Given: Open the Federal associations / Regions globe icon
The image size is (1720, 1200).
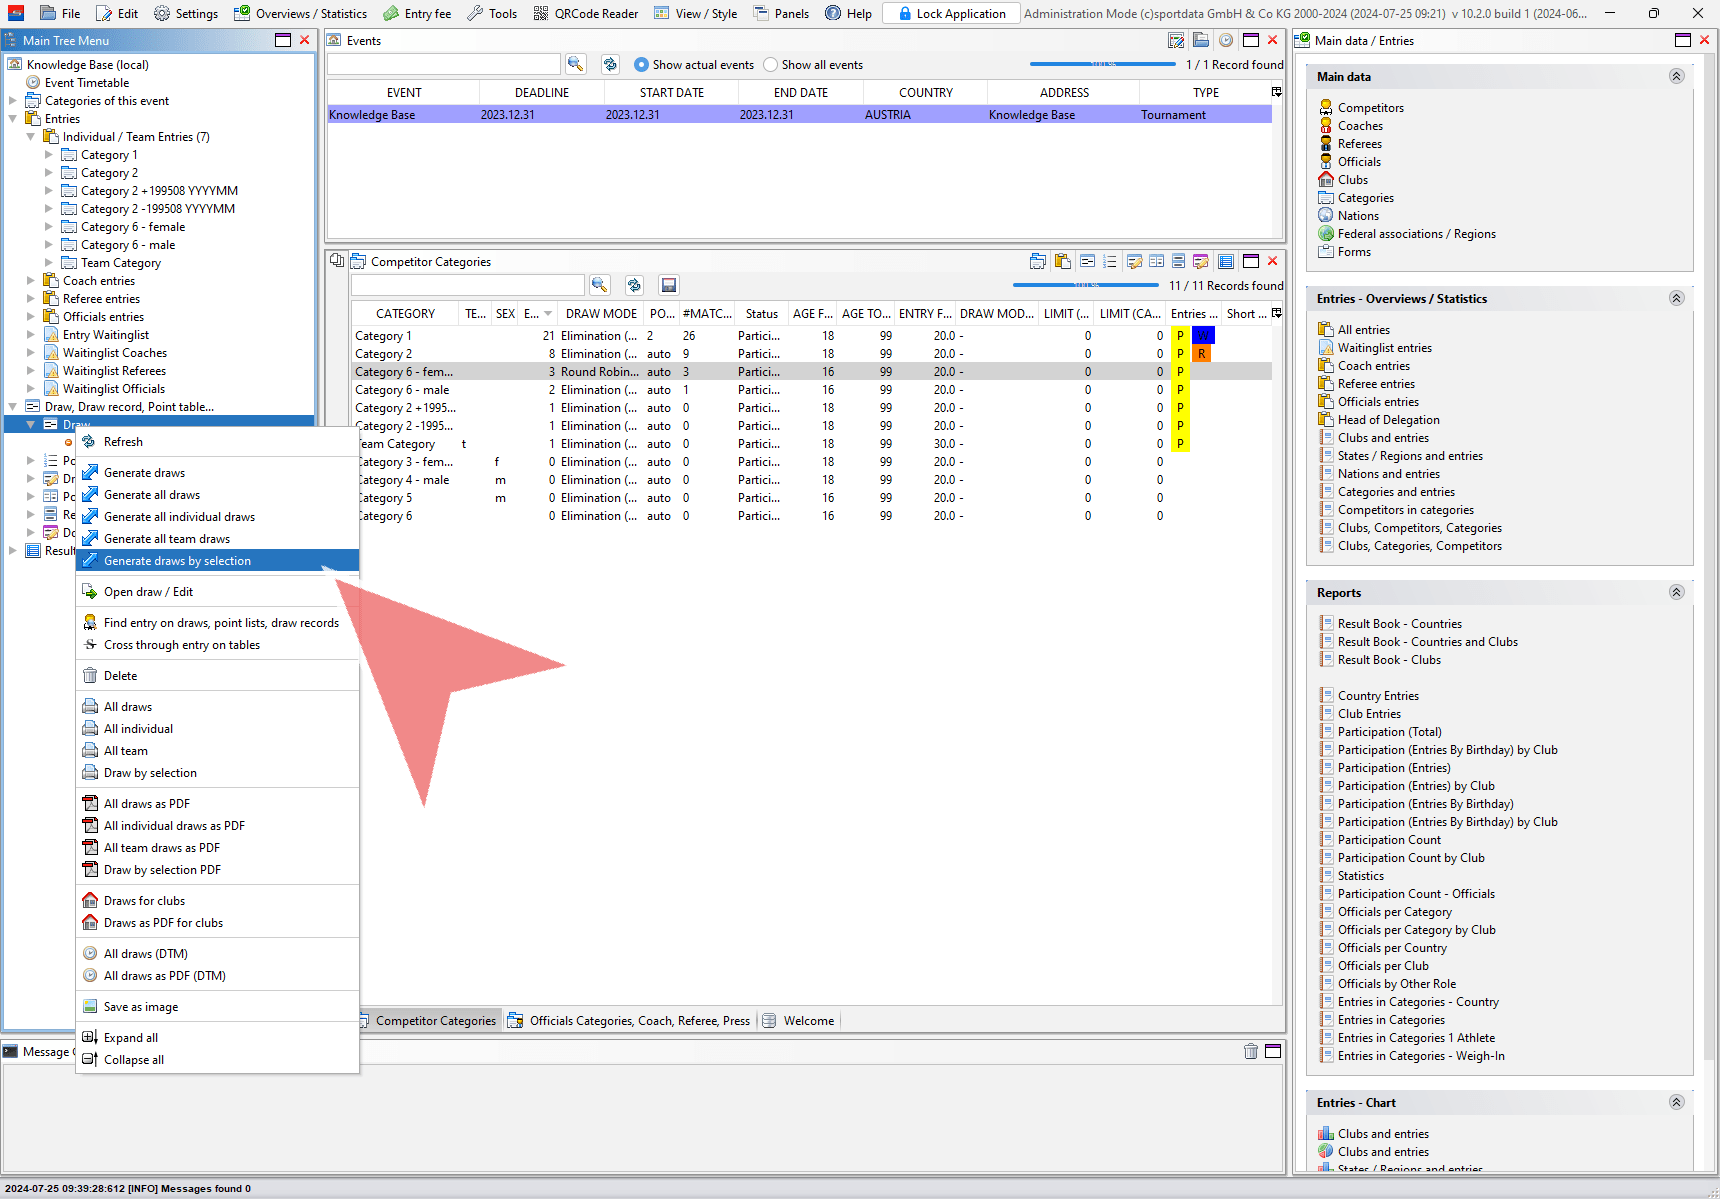Looking at the screenshot, I should click(x=1326, y=234).
